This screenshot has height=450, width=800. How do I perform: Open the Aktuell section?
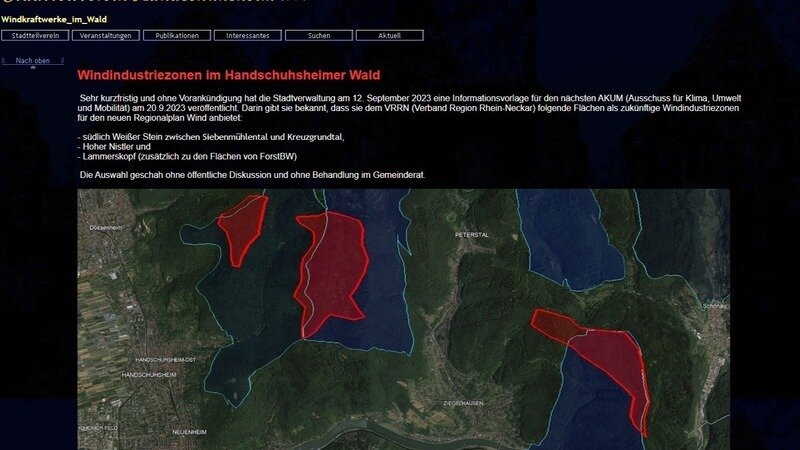click(390, 35)
